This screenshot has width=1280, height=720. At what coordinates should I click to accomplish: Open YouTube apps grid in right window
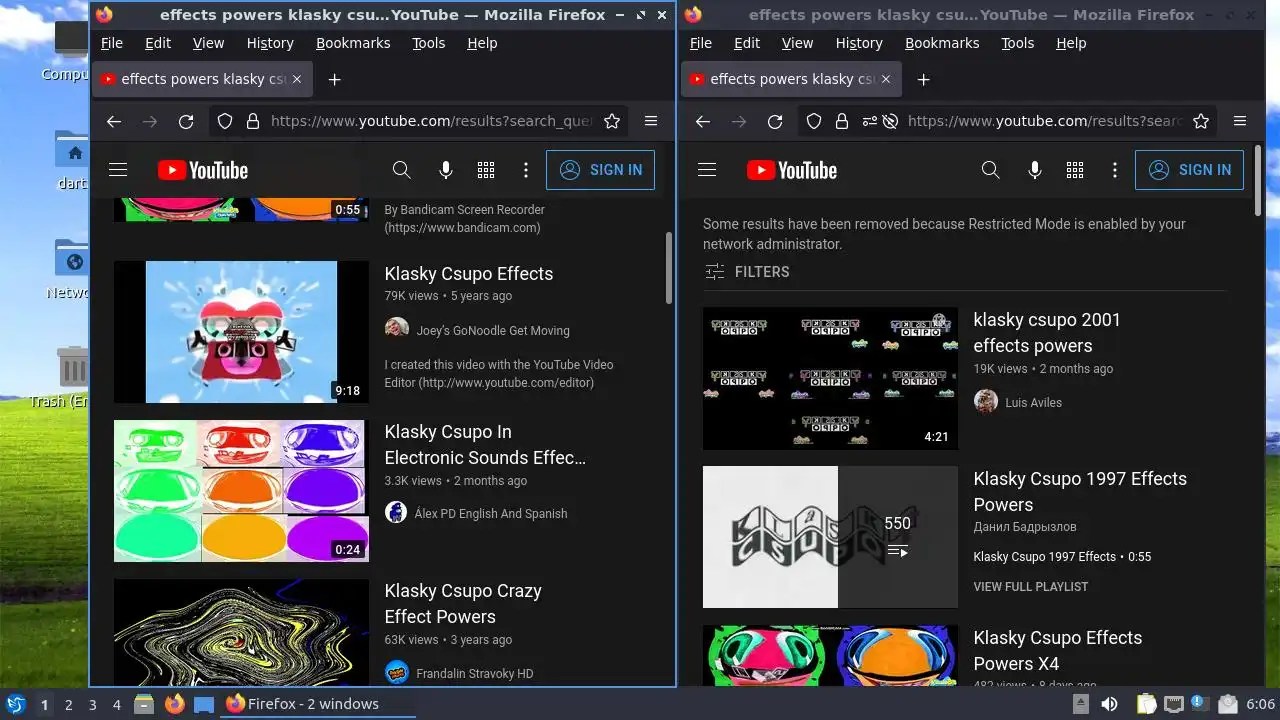pos(1075,170)
